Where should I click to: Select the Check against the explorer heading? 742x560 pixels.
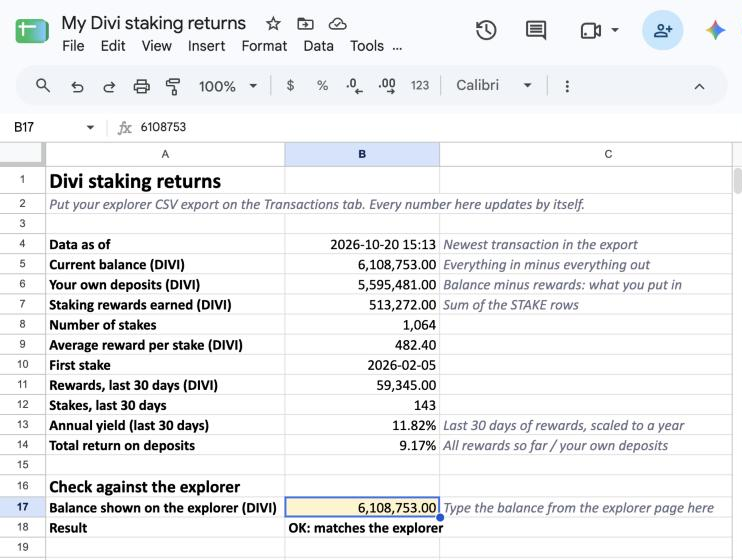(x=165, y=486)
